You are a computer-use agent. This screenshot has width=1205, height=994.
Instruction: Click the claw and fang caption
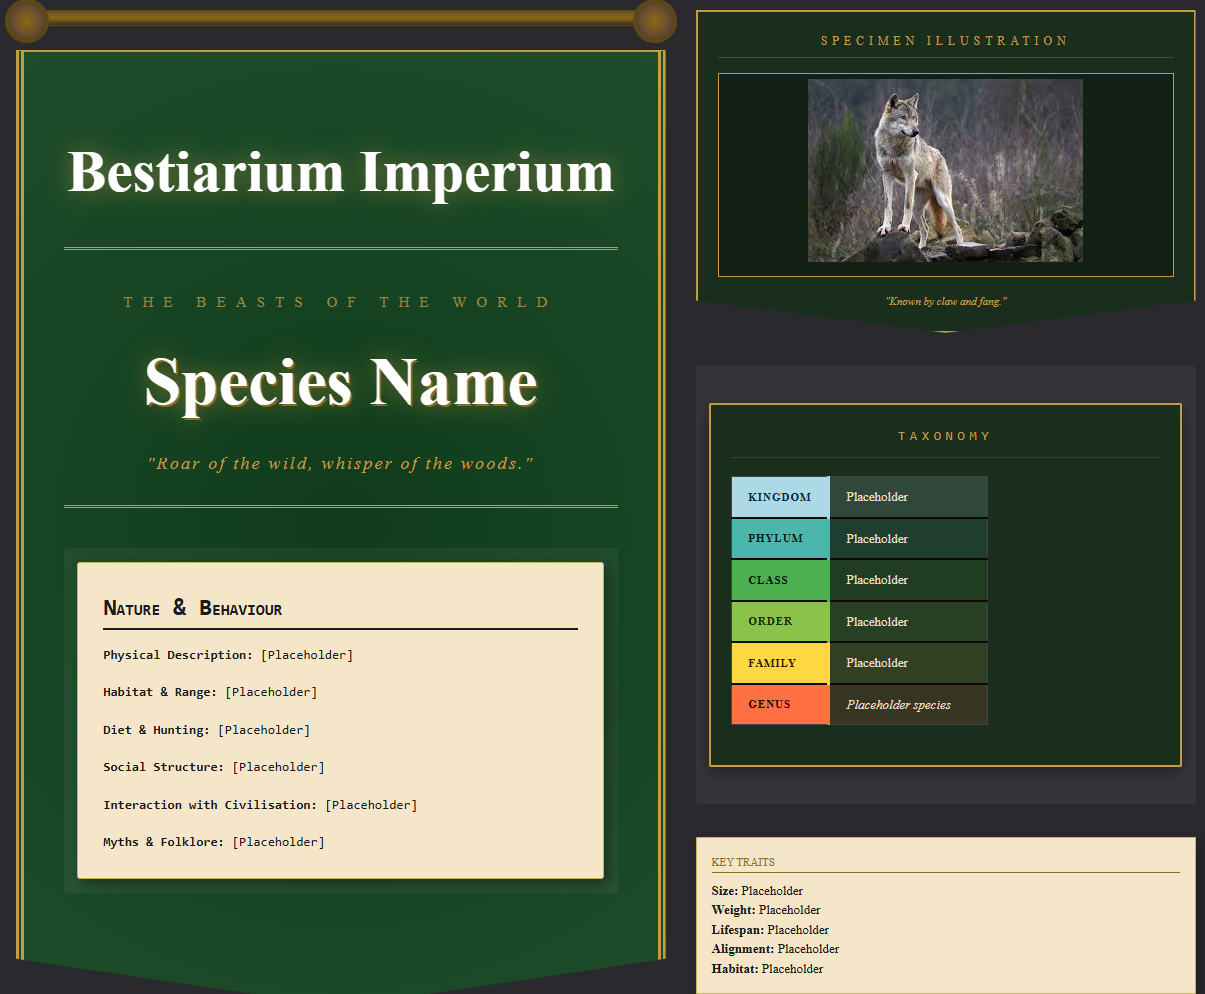tap(944, 301)
